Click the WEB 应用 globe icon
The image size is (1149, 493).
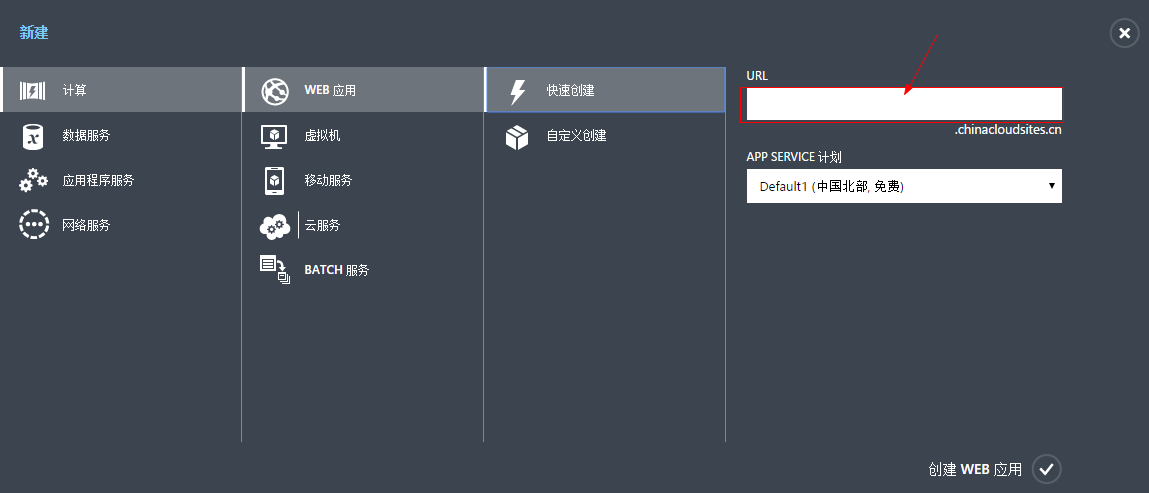(274, 91)
